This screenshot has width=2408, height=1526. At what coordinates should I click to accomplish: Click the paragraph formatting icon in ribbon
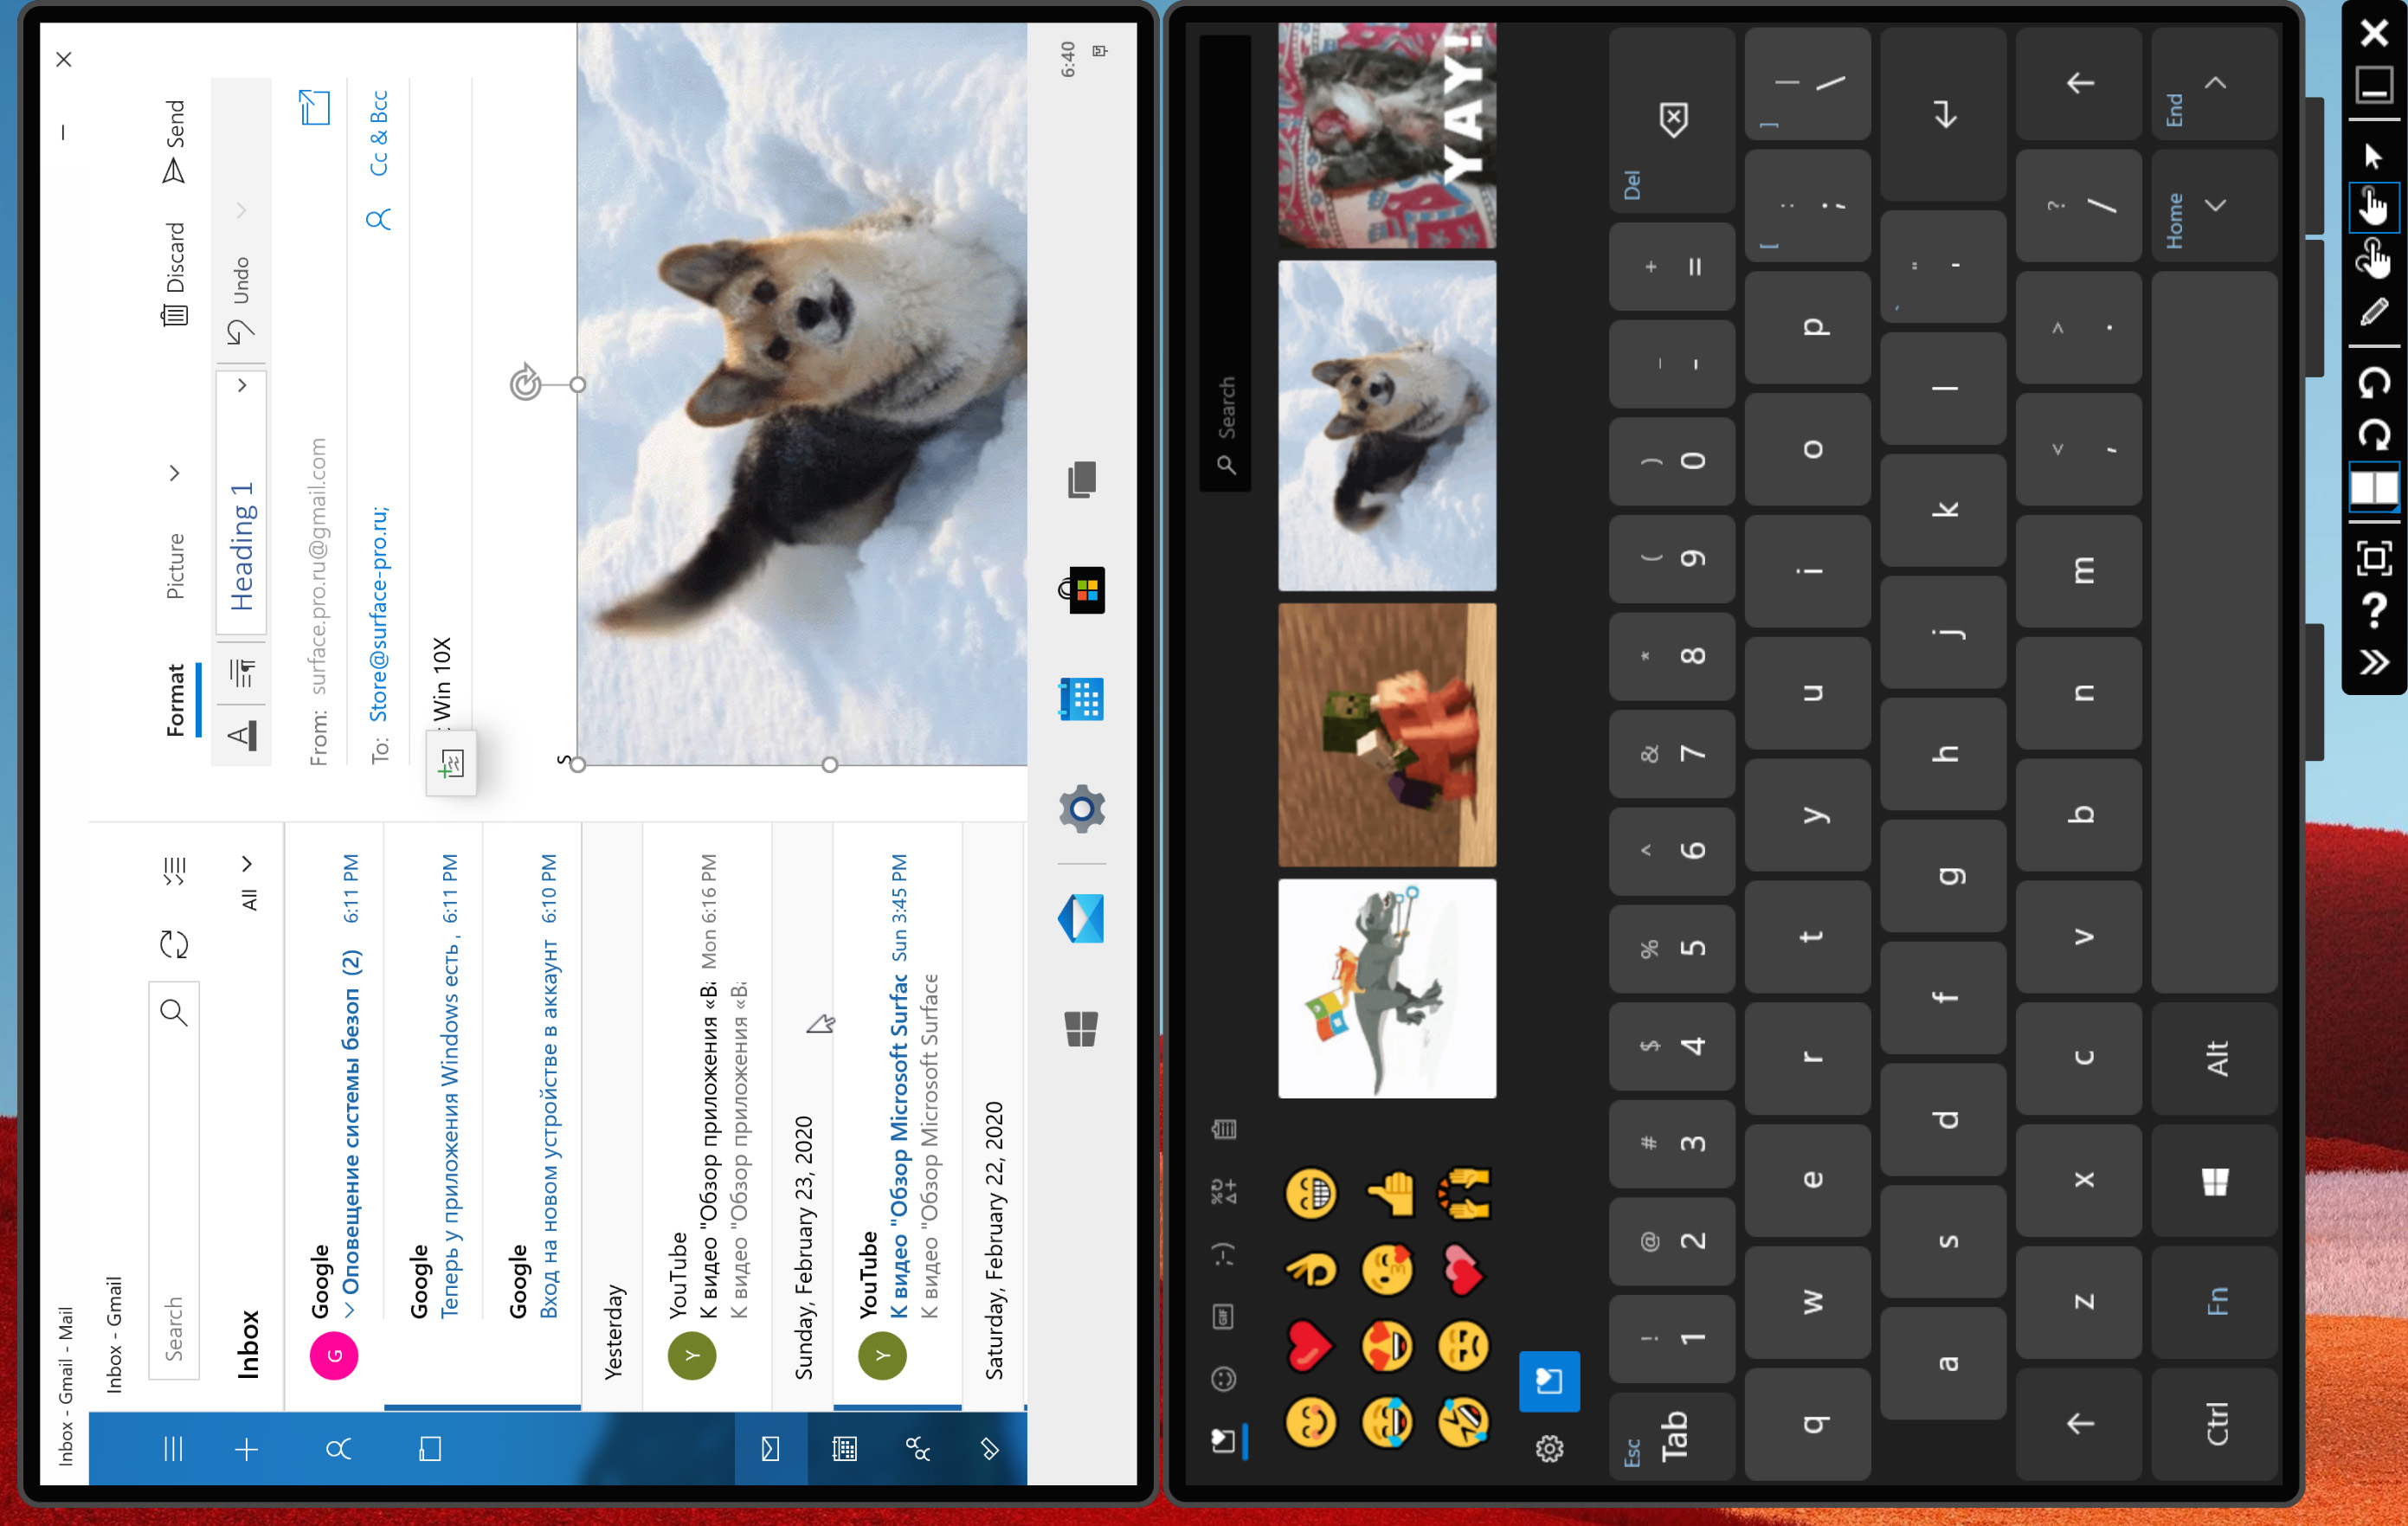click(x=242, y=673)
